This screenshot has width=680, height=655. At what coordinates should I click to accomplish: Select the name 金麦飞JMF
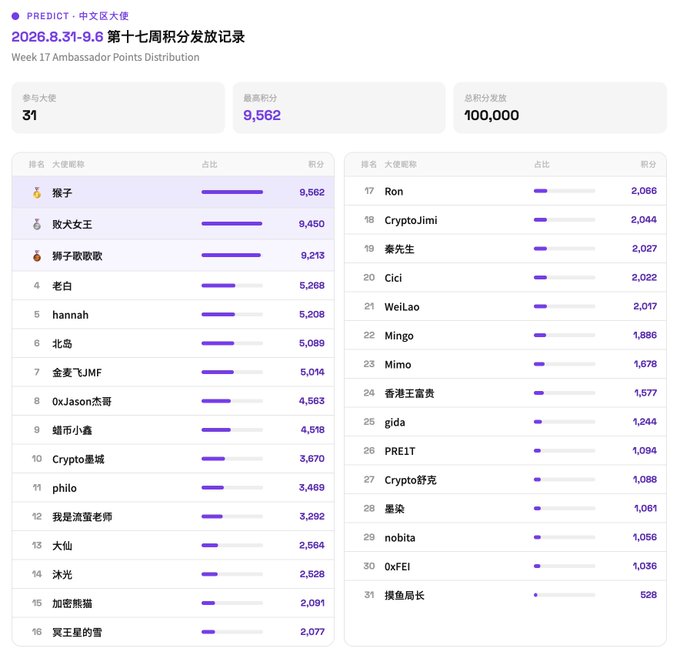(77, 373)
